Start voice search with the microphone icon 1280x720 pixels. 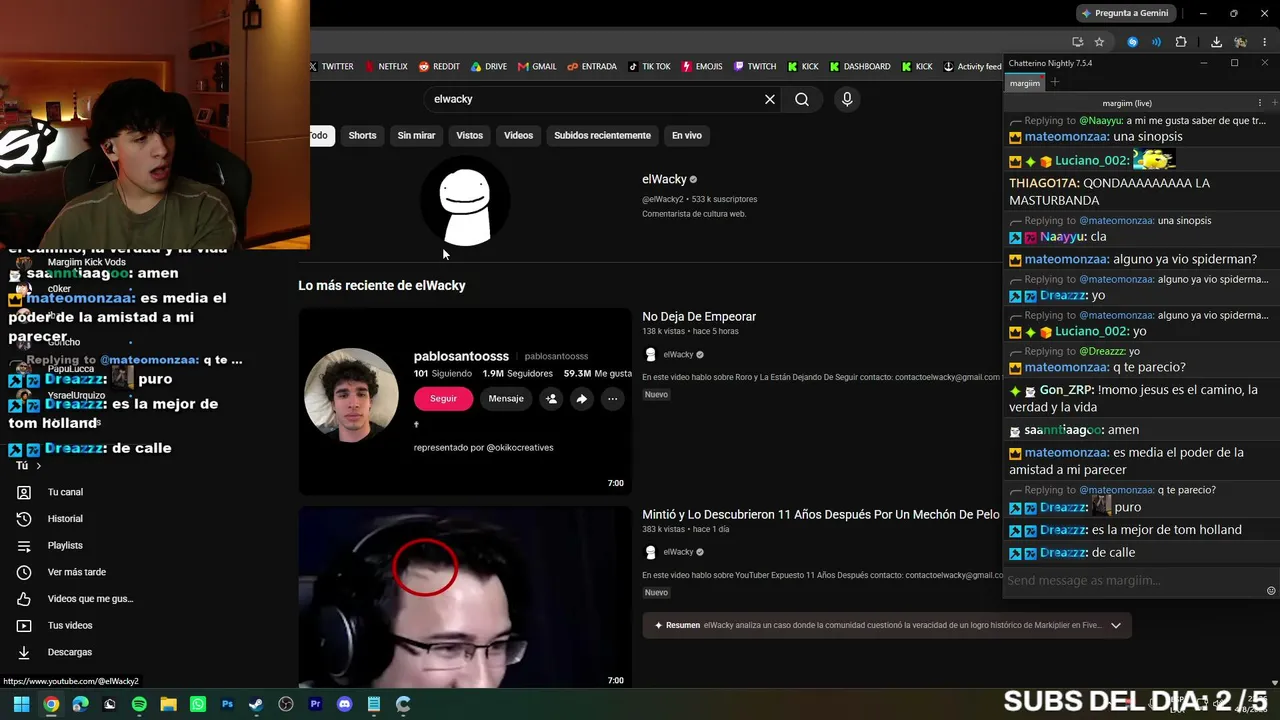(847, 99)
